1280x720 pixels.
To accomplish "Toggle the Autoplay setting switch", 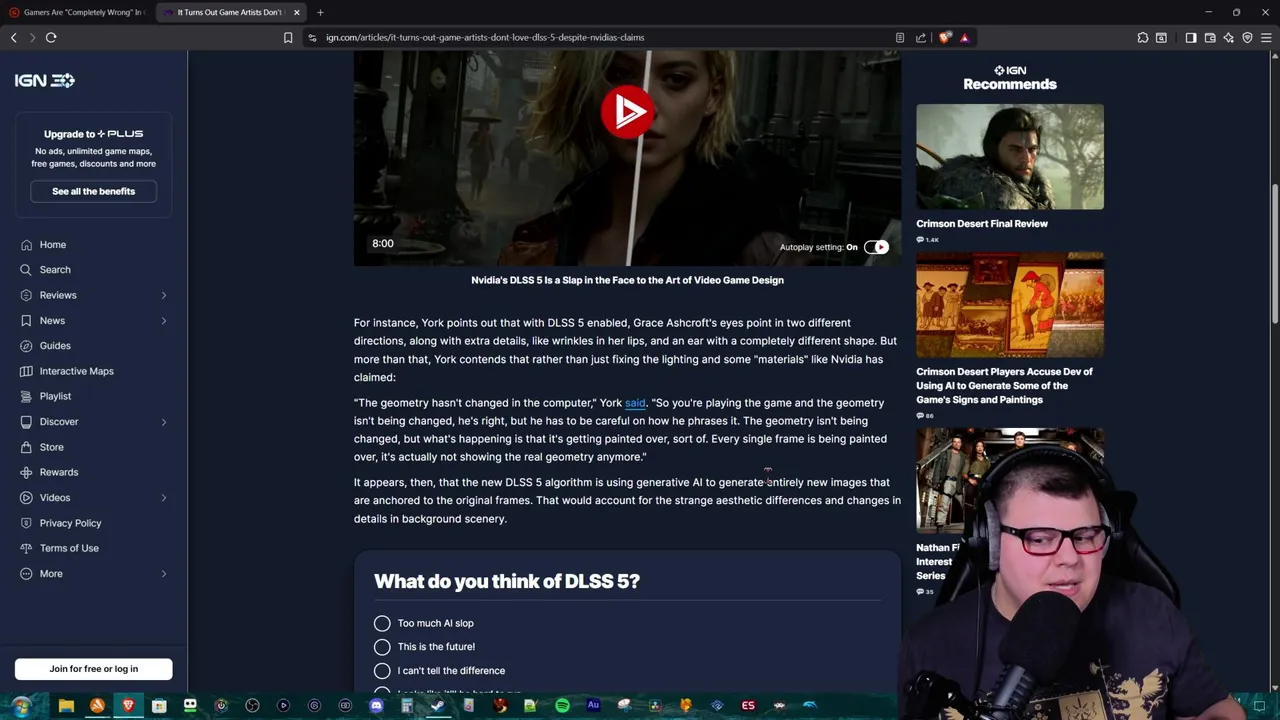I will coord(876,247).
